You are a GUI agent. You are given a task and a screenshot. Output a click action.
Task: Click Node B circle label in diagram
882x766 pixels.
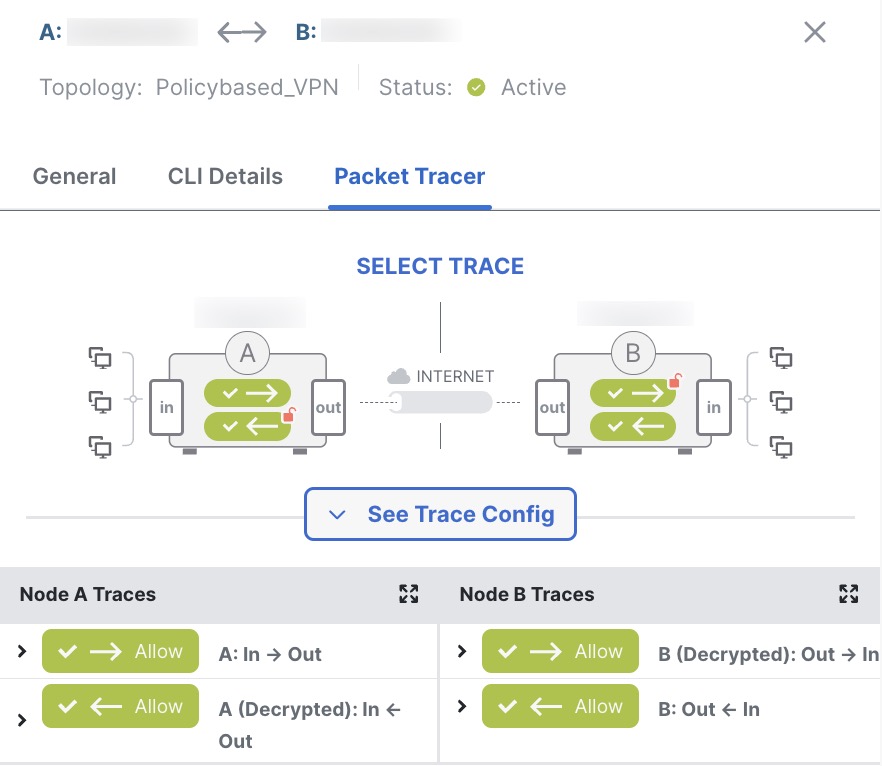[x=633, y=353]
